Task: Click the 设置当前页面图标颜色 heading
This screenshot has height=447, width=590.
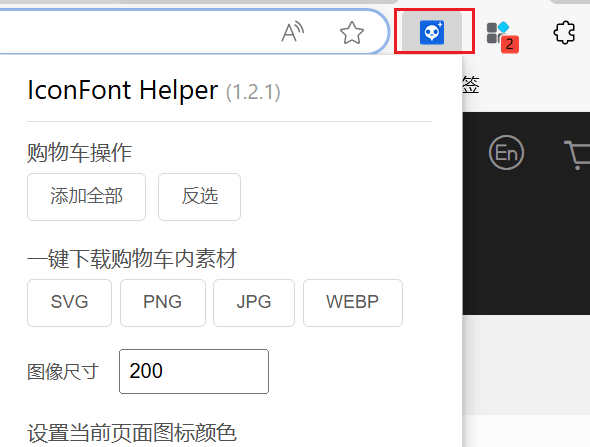Action: click(x=132, y=433)
